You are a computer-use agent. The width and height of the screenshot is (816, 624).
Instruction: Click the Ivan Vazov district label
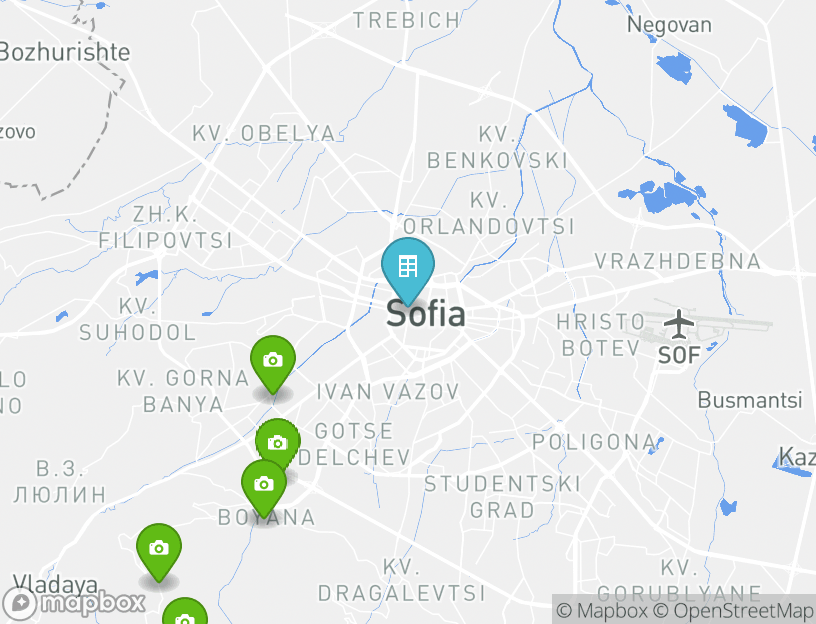coord(388,391)
